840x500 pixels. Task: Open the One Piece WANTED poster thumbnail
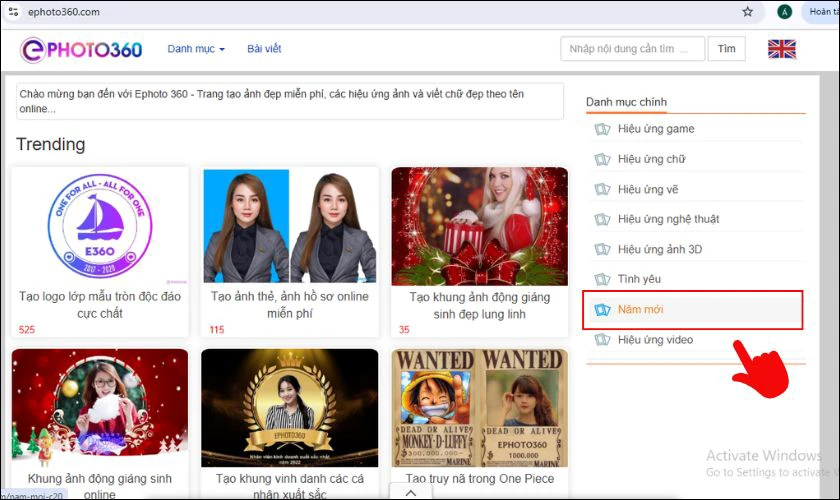click(x=479, y=408)
